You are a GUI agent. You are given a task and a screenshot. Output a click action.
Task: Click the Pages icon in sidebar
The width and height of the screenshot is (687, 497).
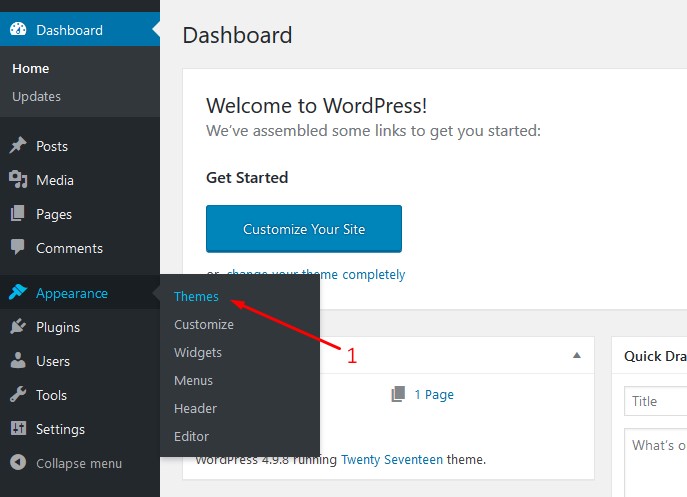[18, 214]
